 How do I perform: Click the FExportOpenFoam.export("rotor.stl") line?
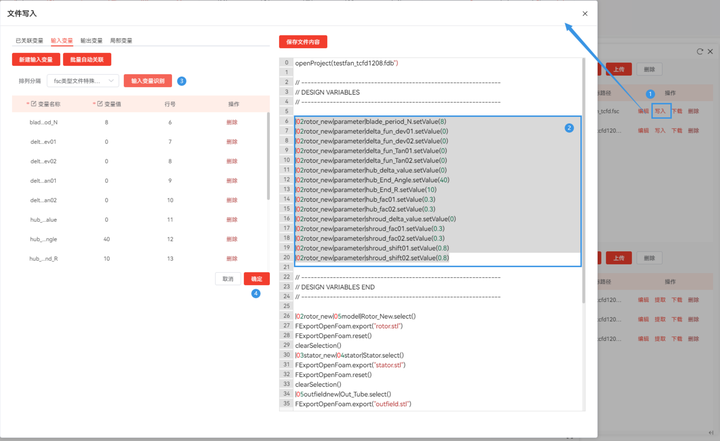click(349, 326)
